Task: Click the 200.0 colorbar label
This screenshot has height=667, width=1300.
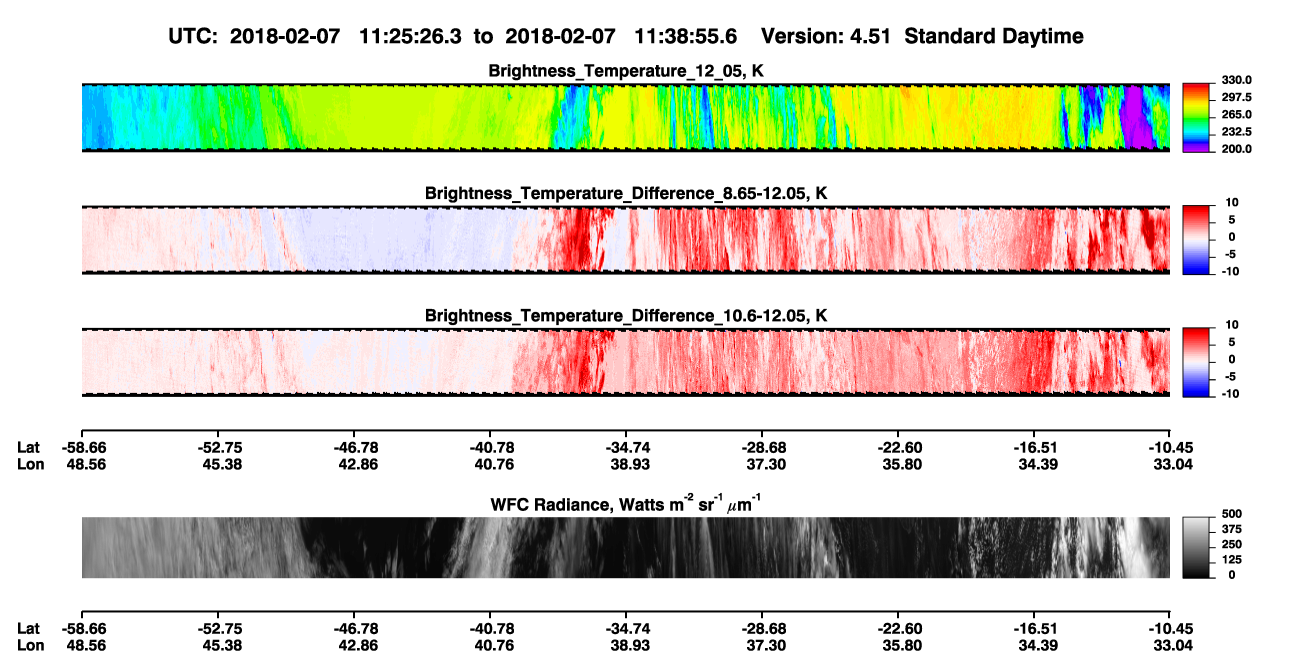Action: click(x=1236, y=148)
